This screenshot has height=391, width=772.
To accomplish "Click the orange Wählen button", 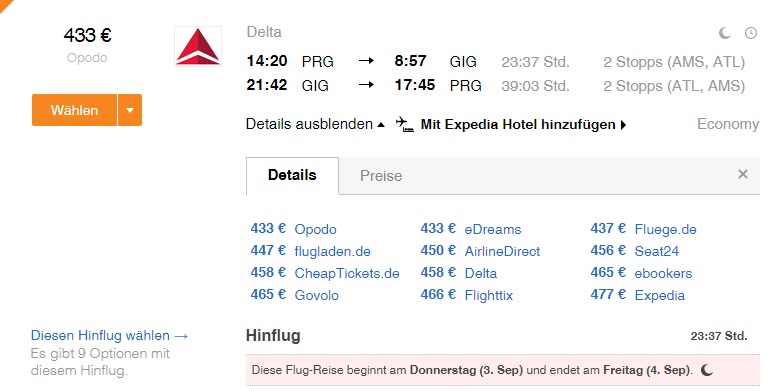I will (74, 110).
